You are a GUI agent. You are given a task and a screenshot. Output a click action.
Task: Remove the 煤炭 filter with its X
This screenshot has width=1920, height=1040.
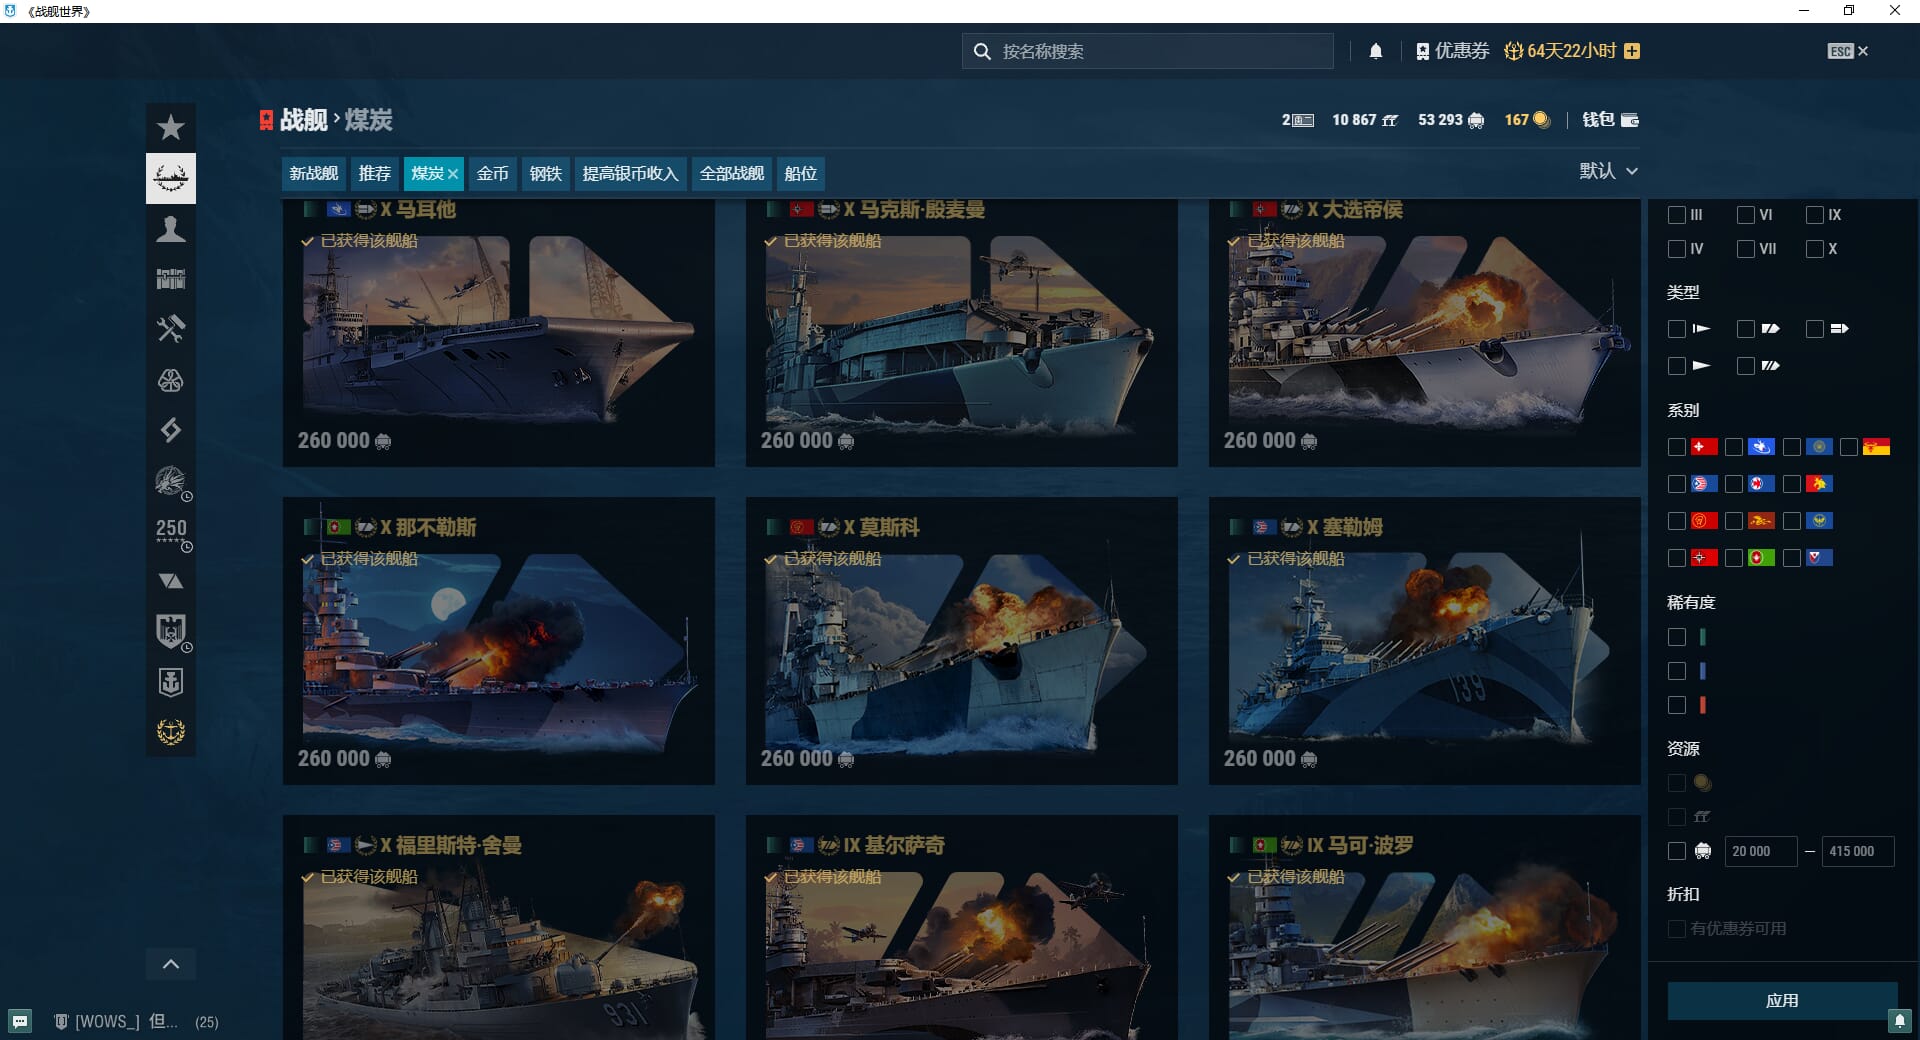tap(453, 174)
